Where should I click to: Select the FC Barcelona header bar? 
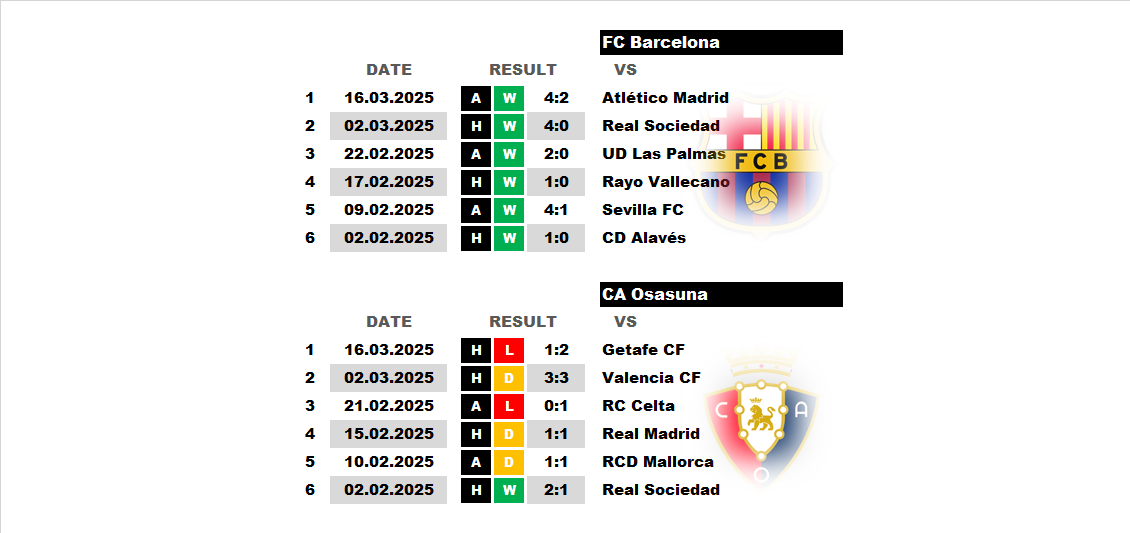tap(721, 42)
